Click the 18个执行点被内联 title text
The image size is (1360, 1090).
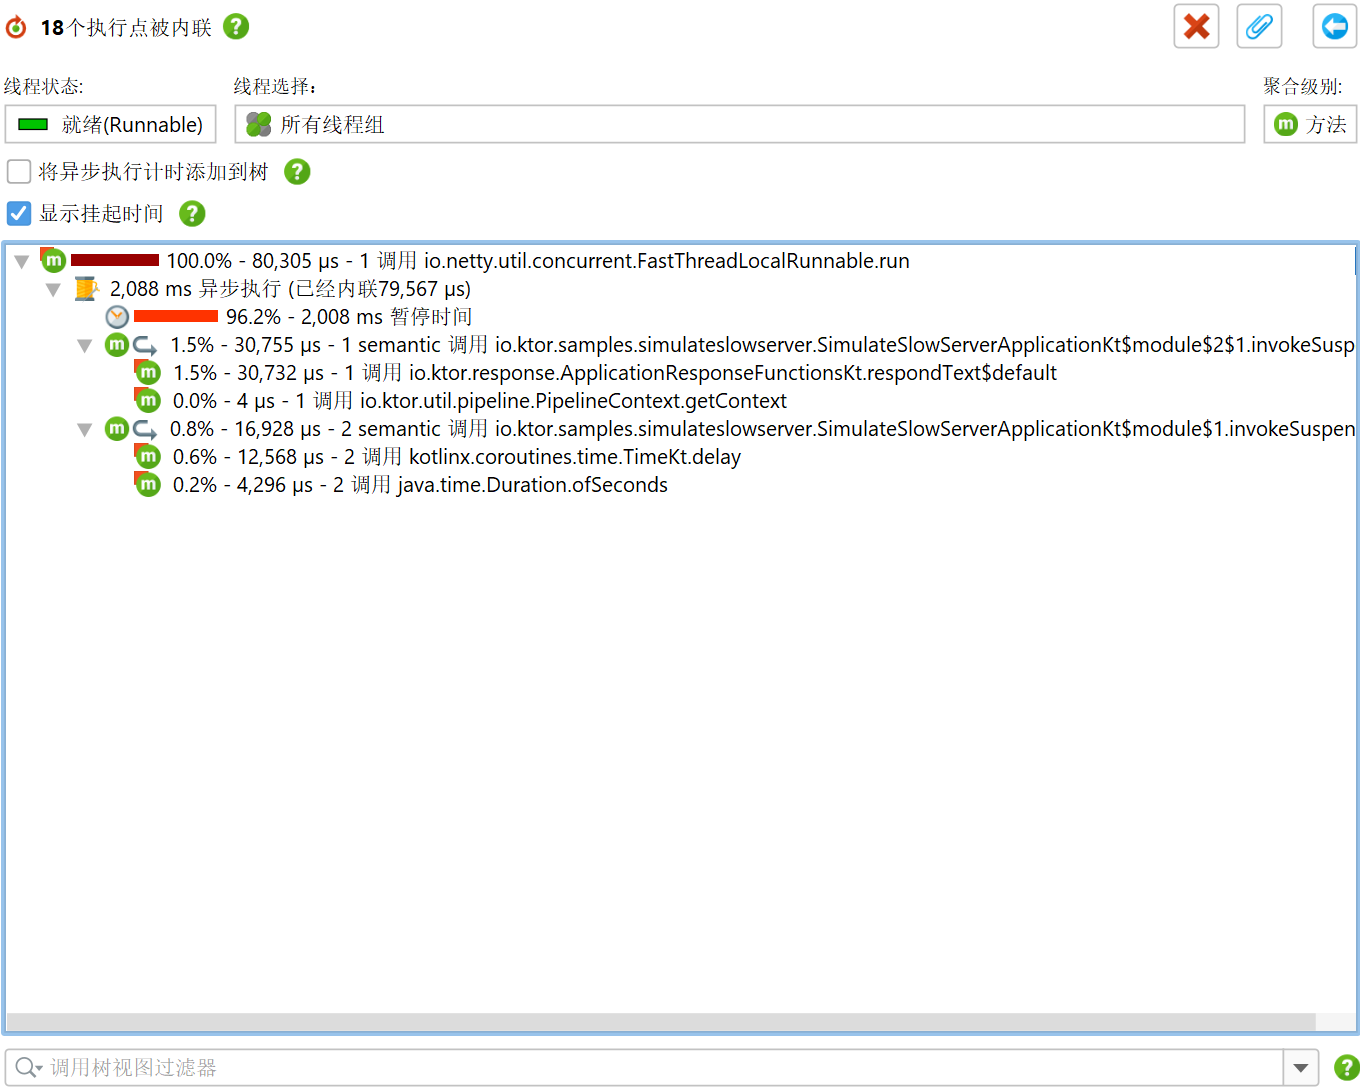pyautogui.click(x=126, y=27)
